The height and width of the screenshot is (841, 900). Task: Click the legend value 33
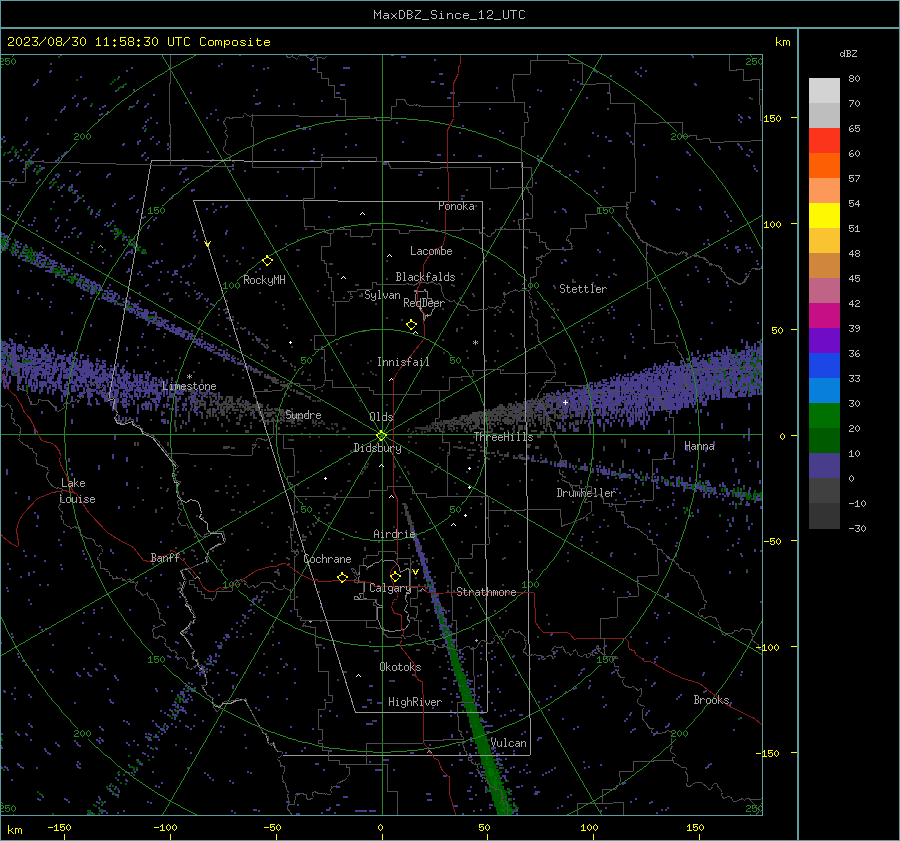coord(855,379)
